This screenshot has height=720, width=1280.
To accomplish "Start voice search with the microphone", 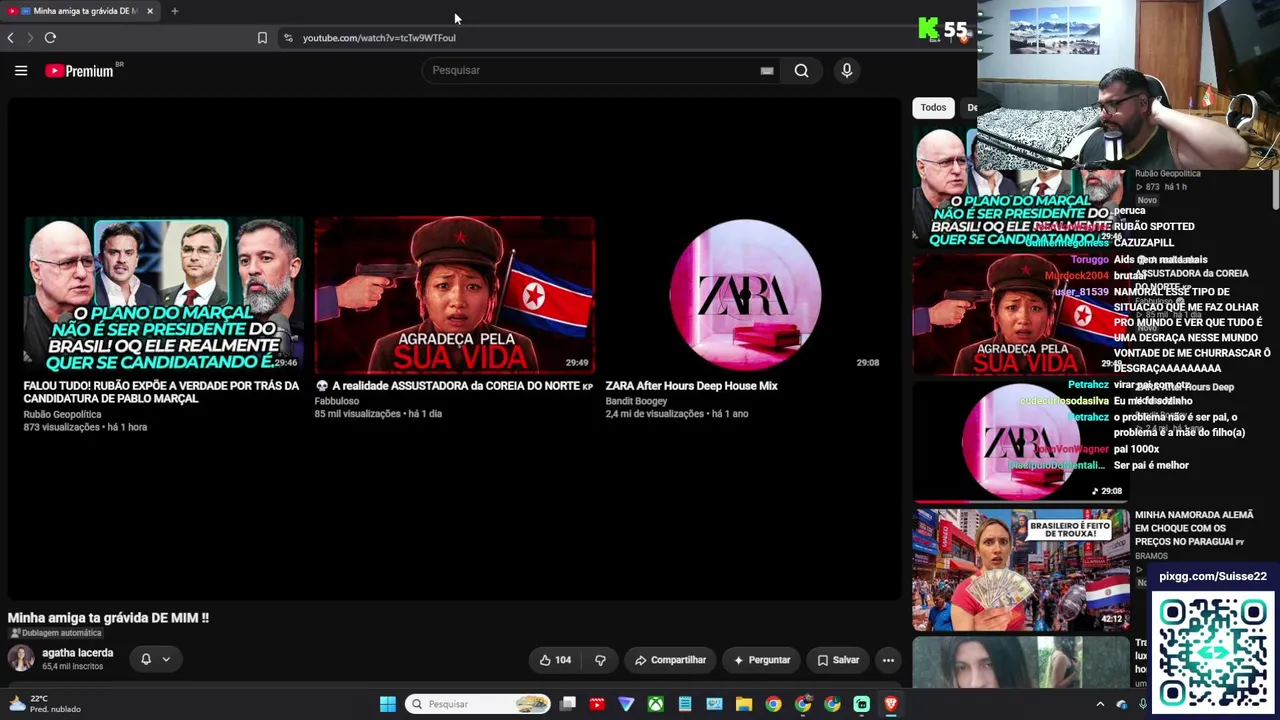I will coord(846,70).
